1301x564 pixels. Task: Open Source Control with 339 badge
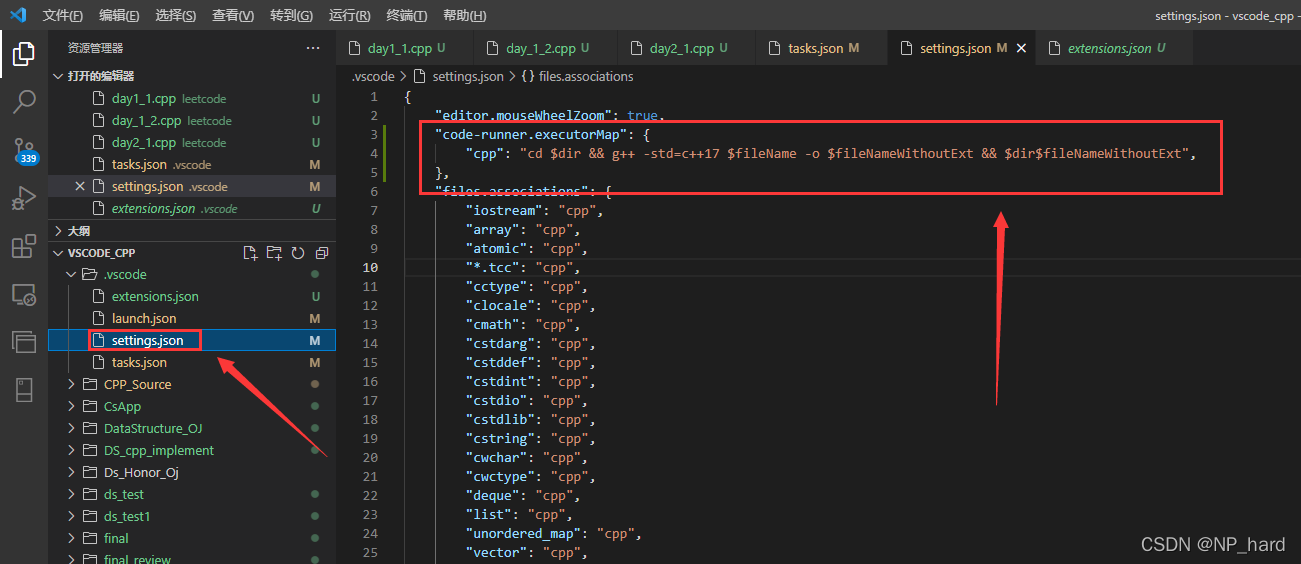(x=24, y=151)
